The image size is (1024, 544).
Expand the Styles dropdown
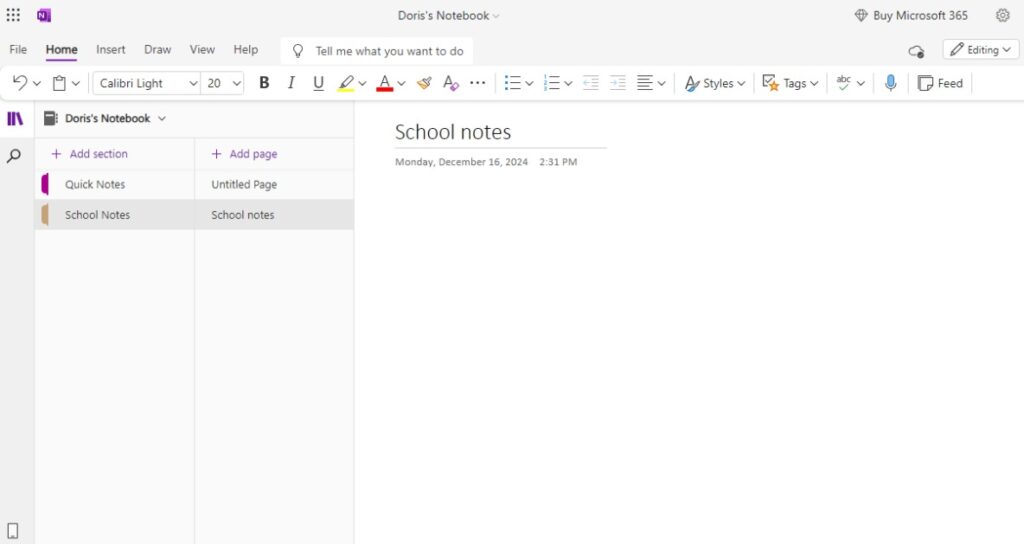click(x=715, y=83)
